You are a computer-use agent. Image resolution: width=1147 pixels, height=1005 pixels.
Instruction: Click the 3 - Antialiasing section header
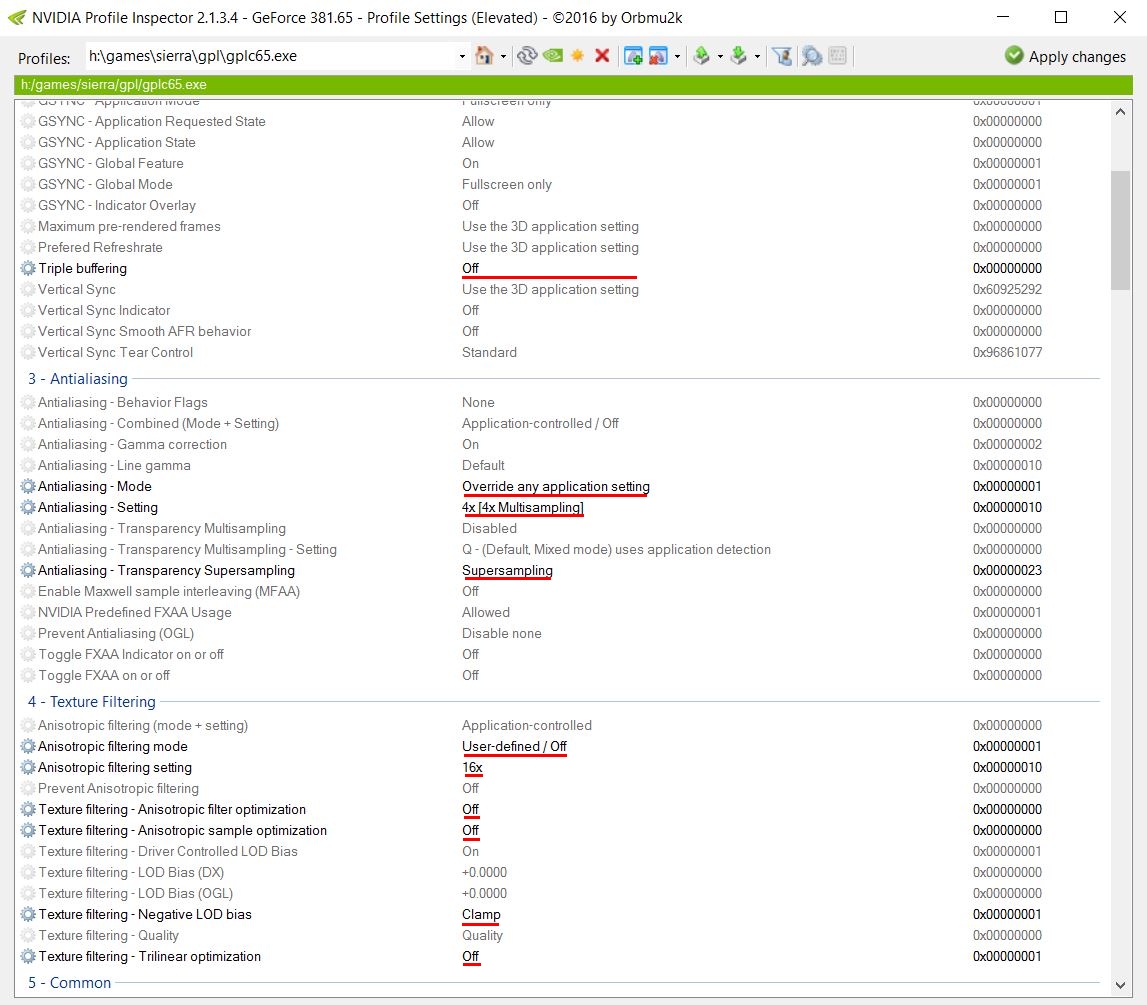pyautogui.click(x=78, y=379)
